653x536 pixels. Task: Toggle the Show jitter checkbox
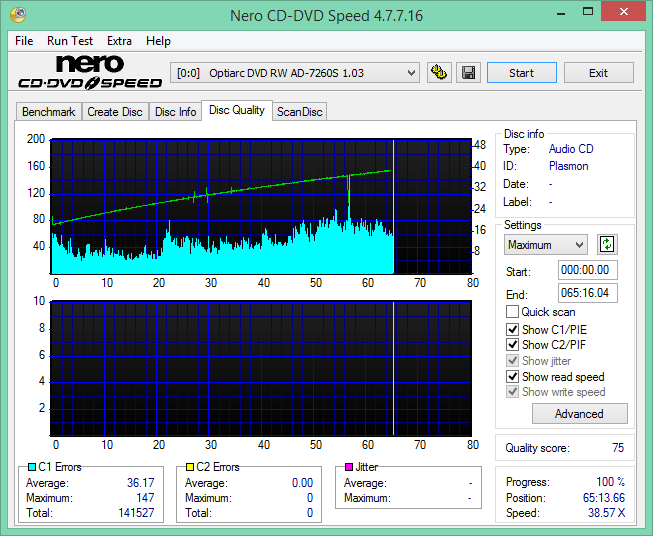pos(512,360)
